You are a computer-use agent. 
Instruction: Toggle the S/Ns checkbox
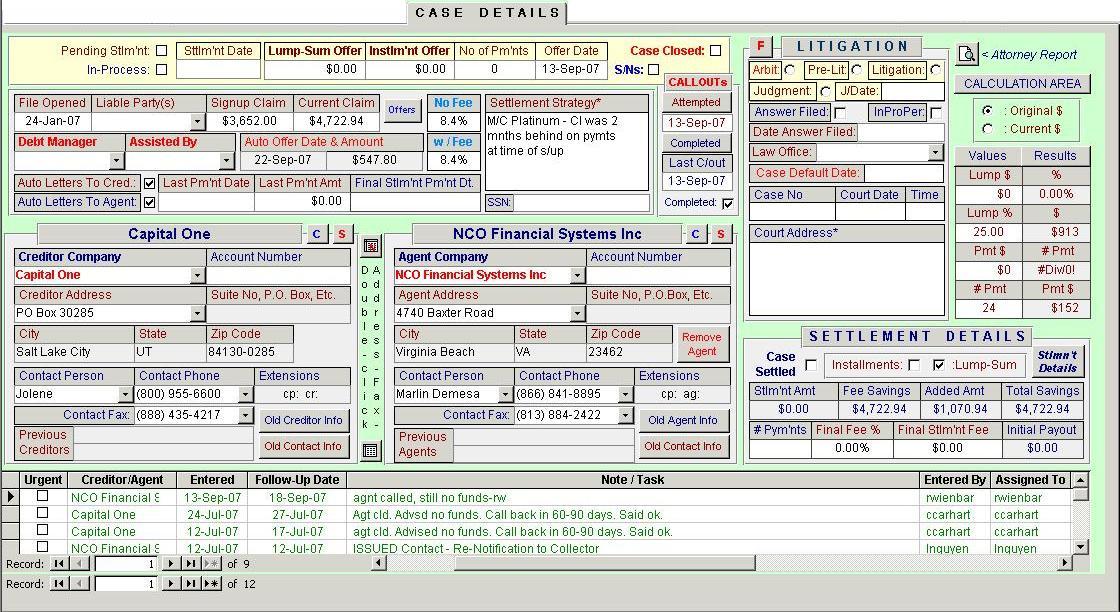(x=654, y=70)
